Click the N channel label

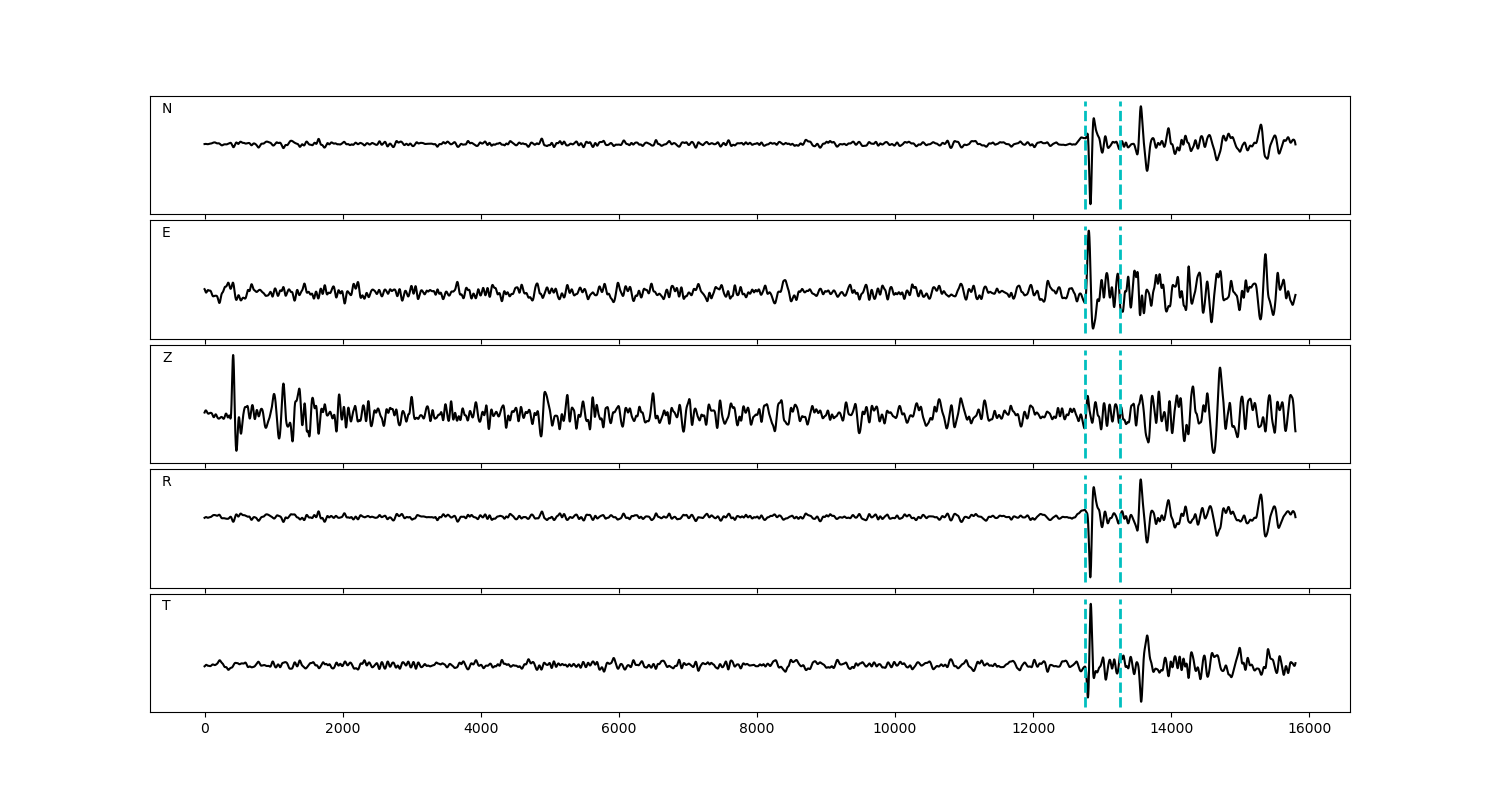(167, 109)
